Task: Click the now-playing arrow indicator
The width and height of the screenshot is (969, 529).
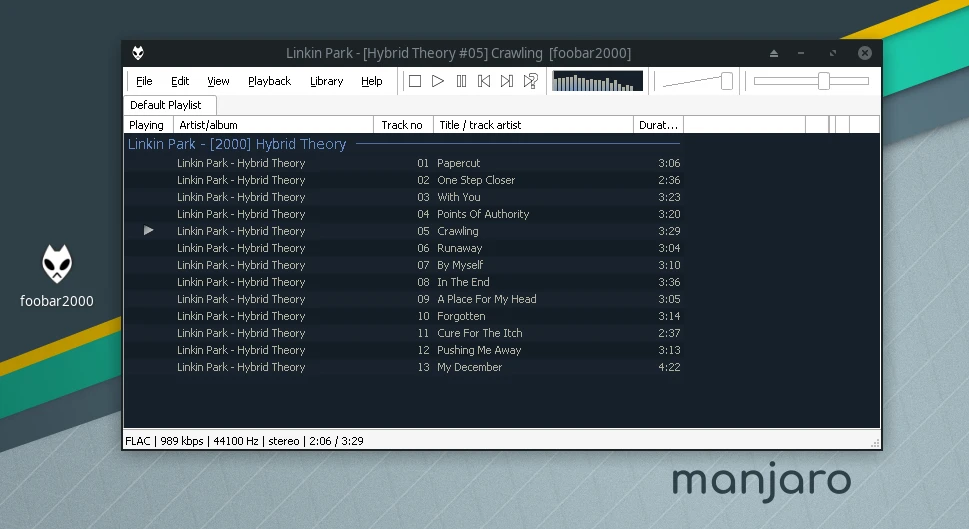Action: click(148, 231)
